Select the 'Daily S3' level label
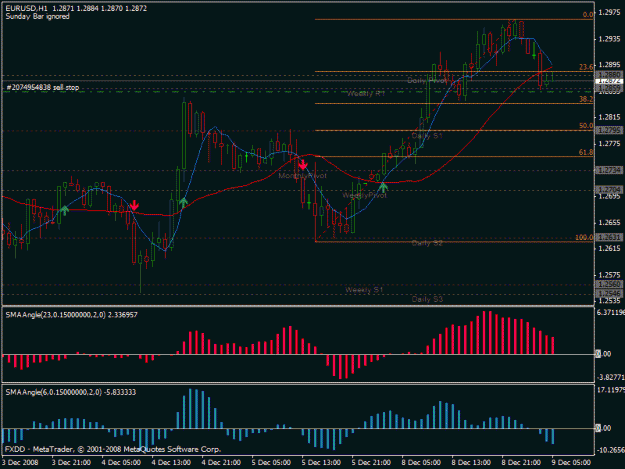Image resolution: width=625 pixels, height=469 pixels. pos(427,299)
